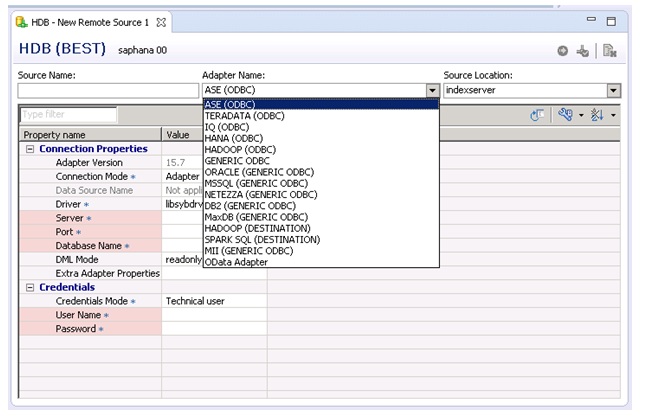Click the Password value cell
The width and height of the screenshot is (648, 420).
[214, 329]
